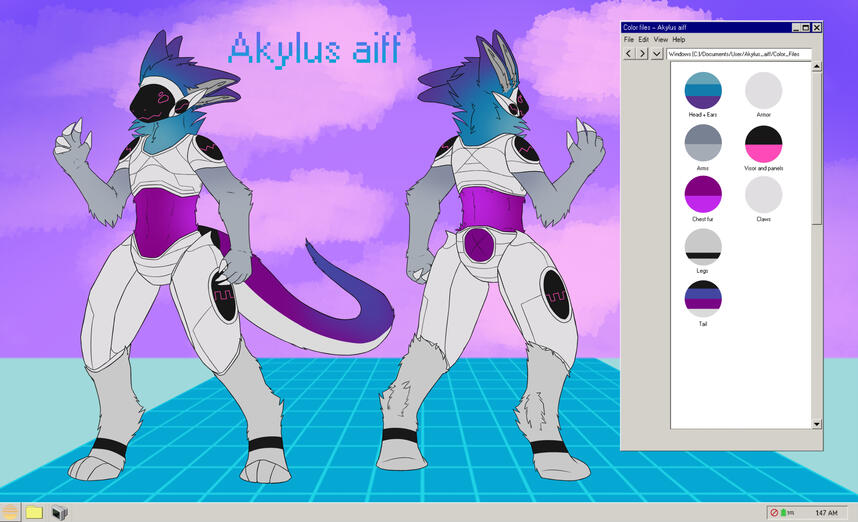858x522 pixels.
Task: Open the Visor and panels color file
Action: pyautogui.click(x=764, y=143)
